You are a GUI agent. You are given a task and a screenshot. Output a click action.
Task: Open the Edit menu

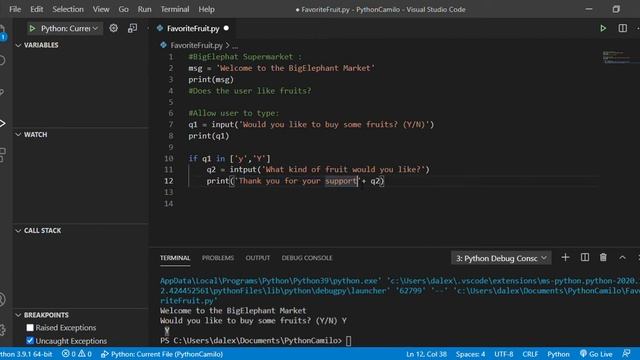click(x=36, y=9)
